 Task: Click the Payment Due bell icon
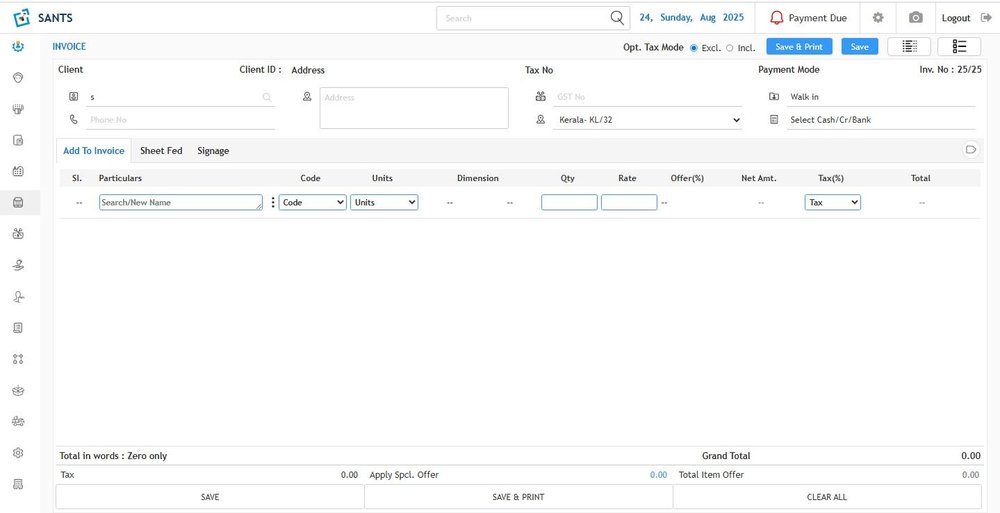776,18
